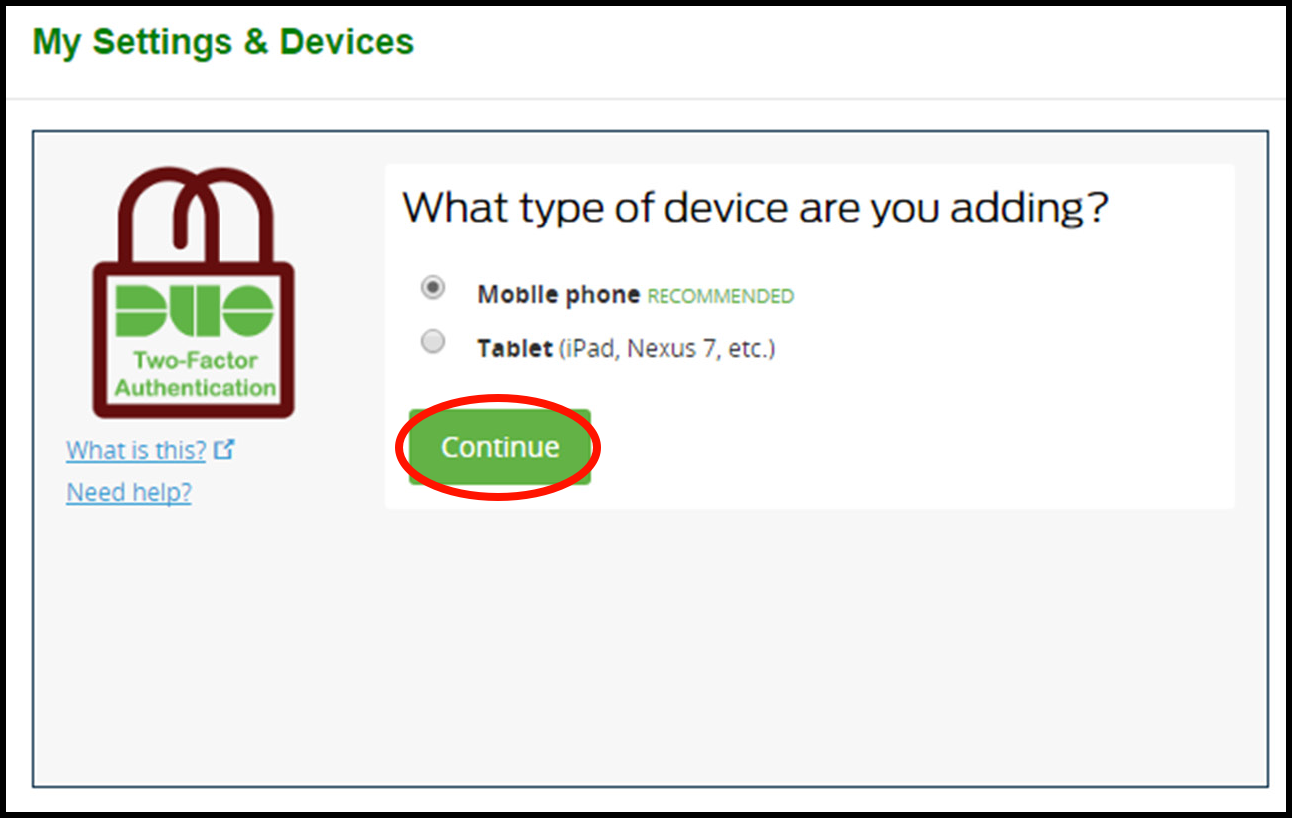Click the bold "Mobile phone" label text

coord(559,295)
